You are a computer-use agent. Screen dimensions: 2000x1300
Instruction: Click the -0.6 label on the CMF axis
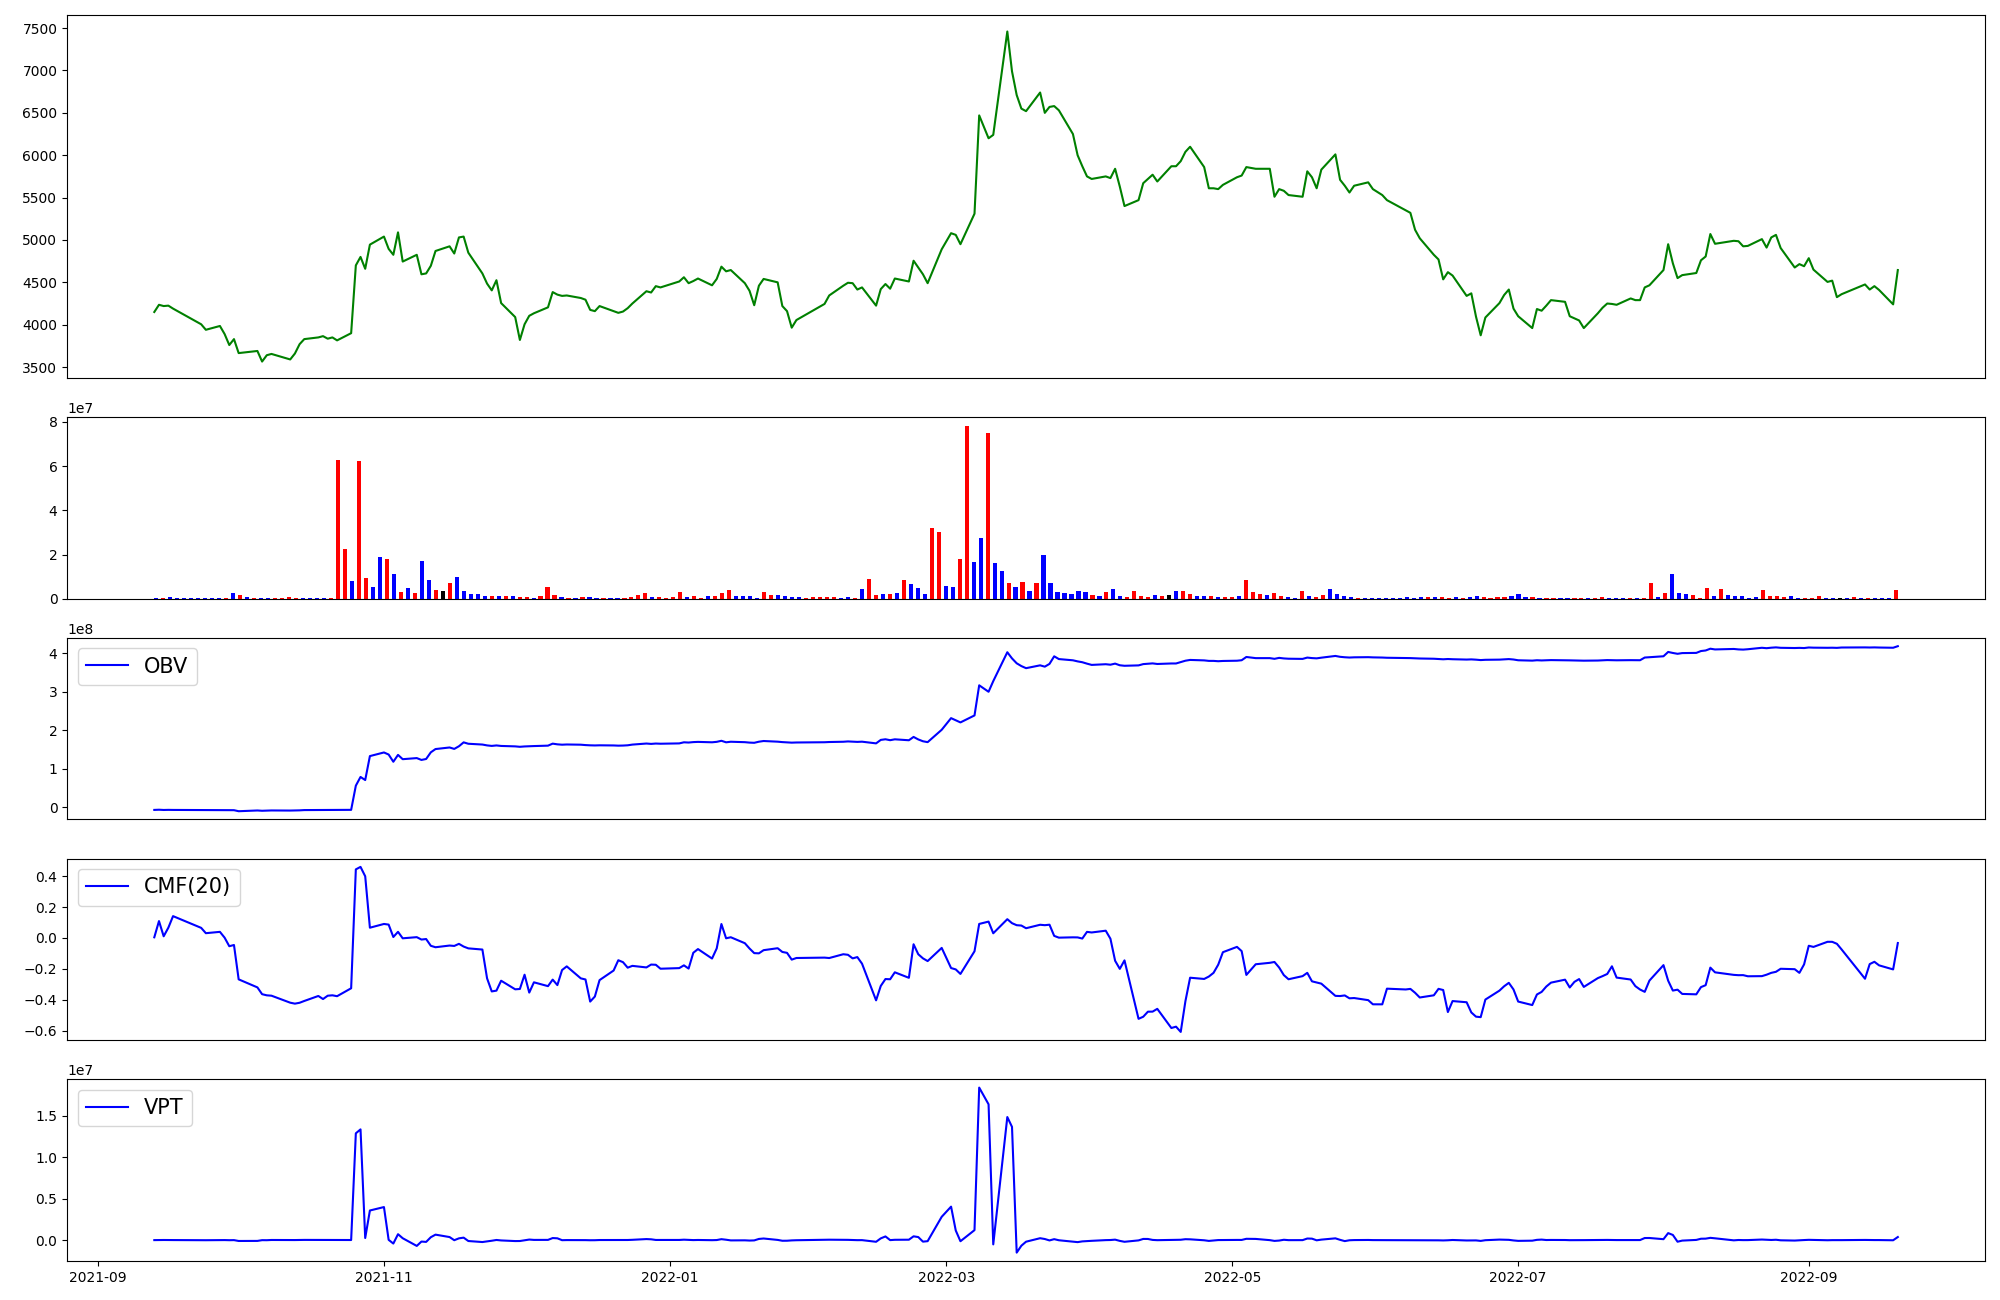pos(39,1031)
